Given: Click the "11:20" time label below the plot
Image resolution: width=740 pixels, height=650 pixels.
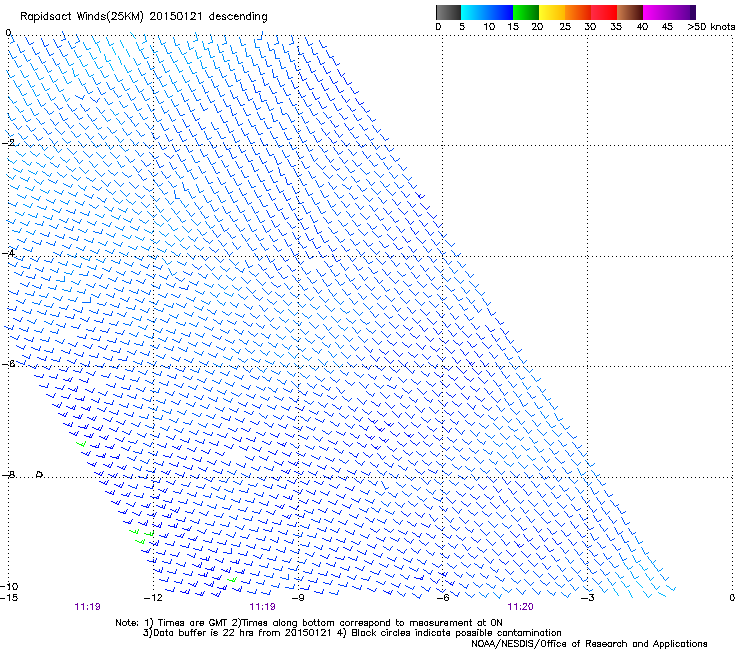Looking at the screenshot, I should pyautogui.click(x=520, y=607).
